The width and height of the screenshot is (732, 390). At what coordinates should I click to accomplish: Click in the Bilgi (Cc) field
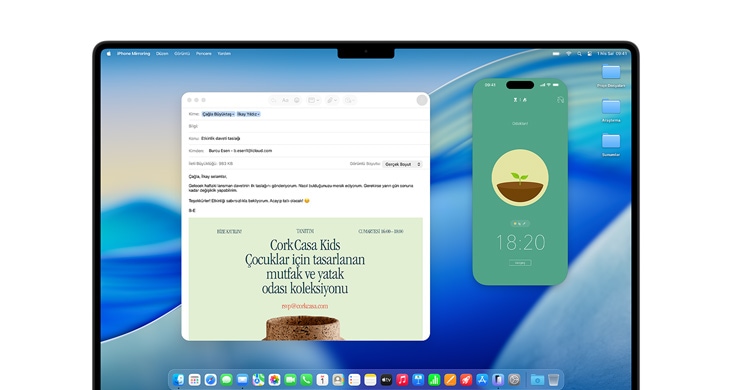(305, 126)
